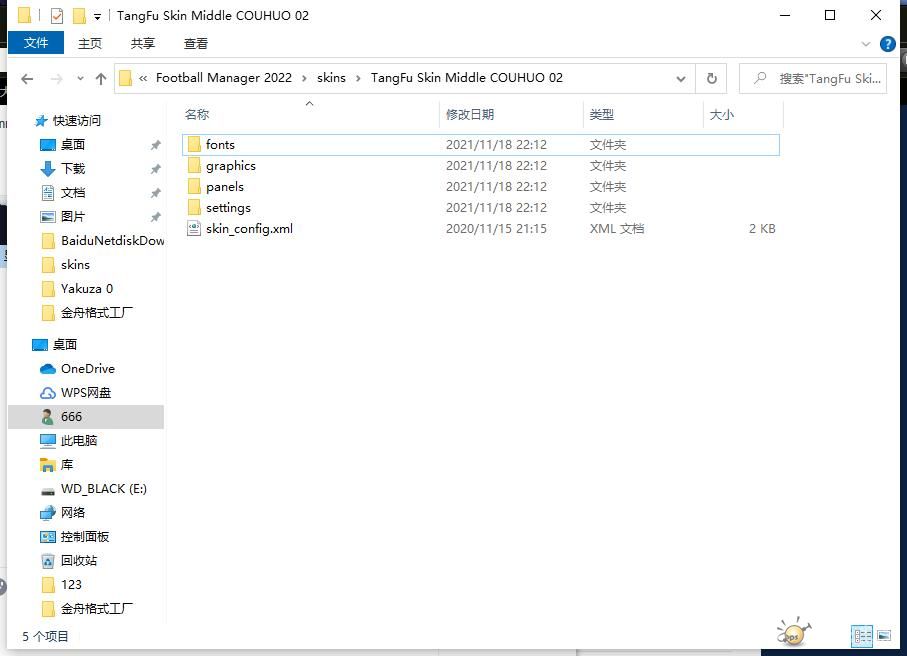The width and height of the screenshot is (907, 656).
Task: Open the Recycle Bin in sidebar
Action: tap(79, 560)
